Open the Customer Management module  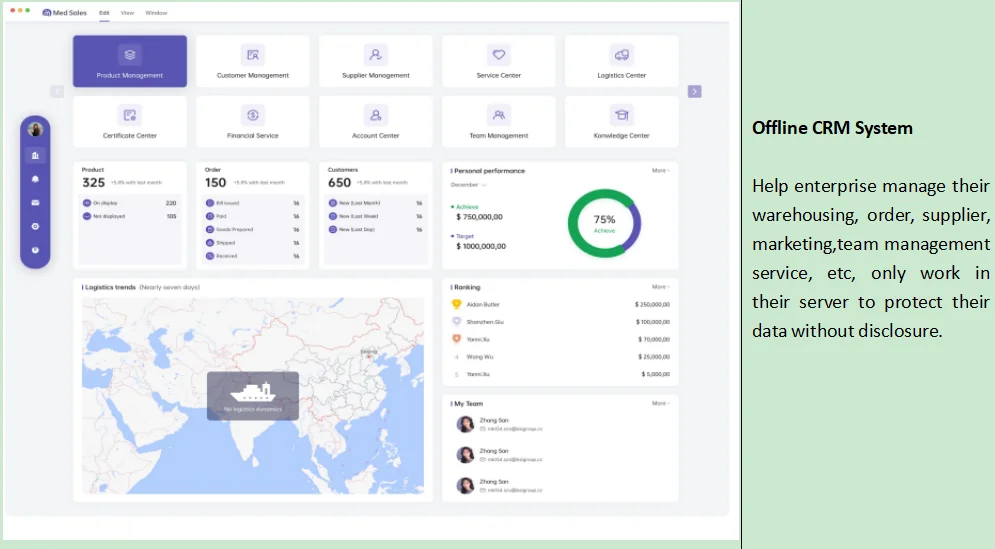(x=253, y=61)
